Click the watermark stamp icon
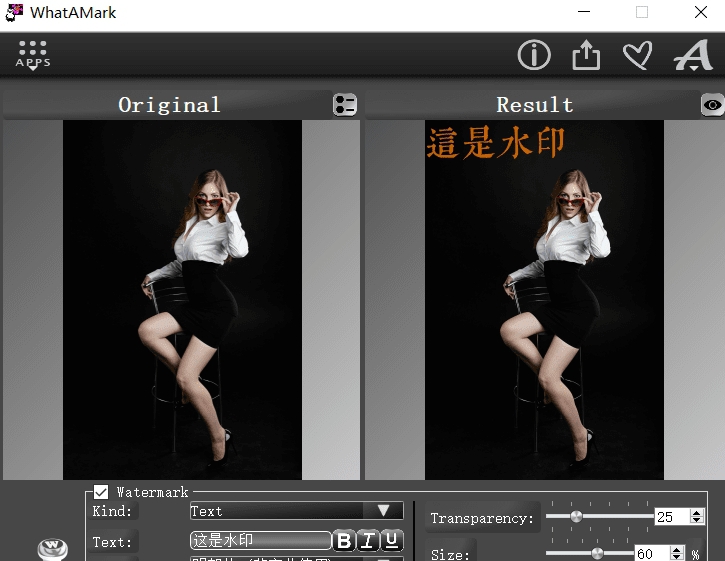 click(x=53, y=549)
